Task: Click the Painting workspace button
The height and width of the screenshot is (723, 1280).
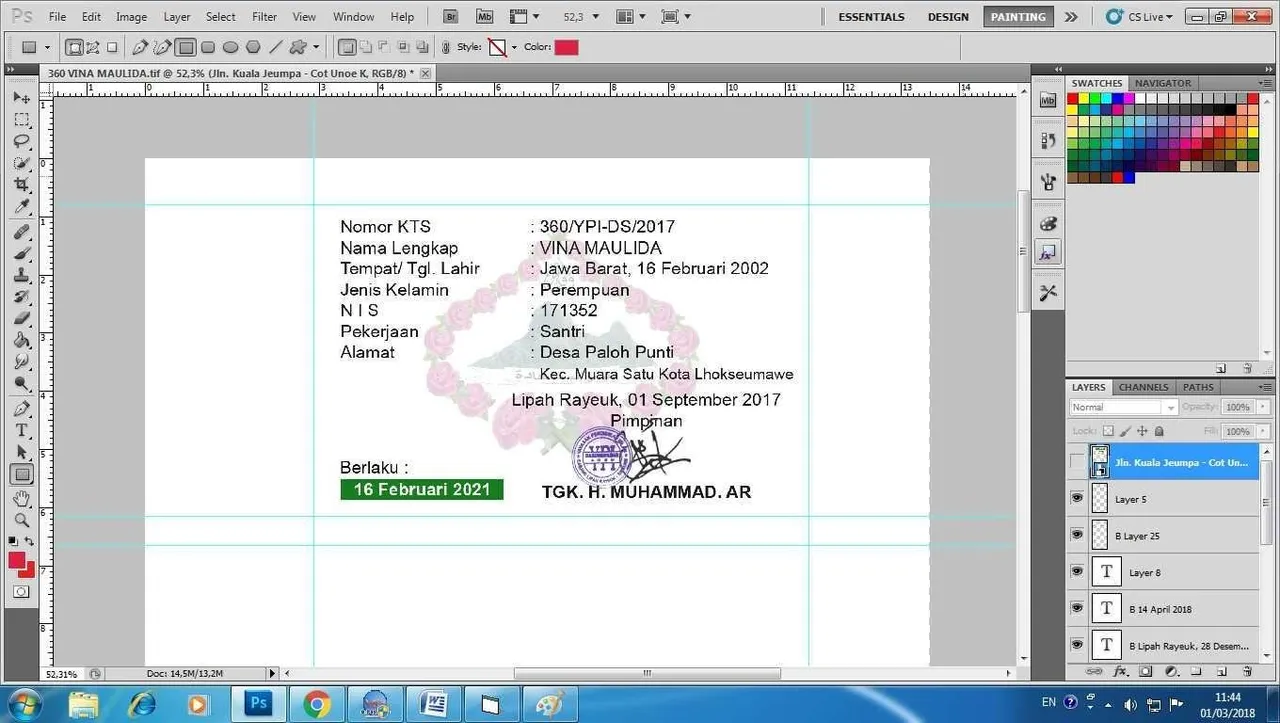Action: coord(1018,16)
